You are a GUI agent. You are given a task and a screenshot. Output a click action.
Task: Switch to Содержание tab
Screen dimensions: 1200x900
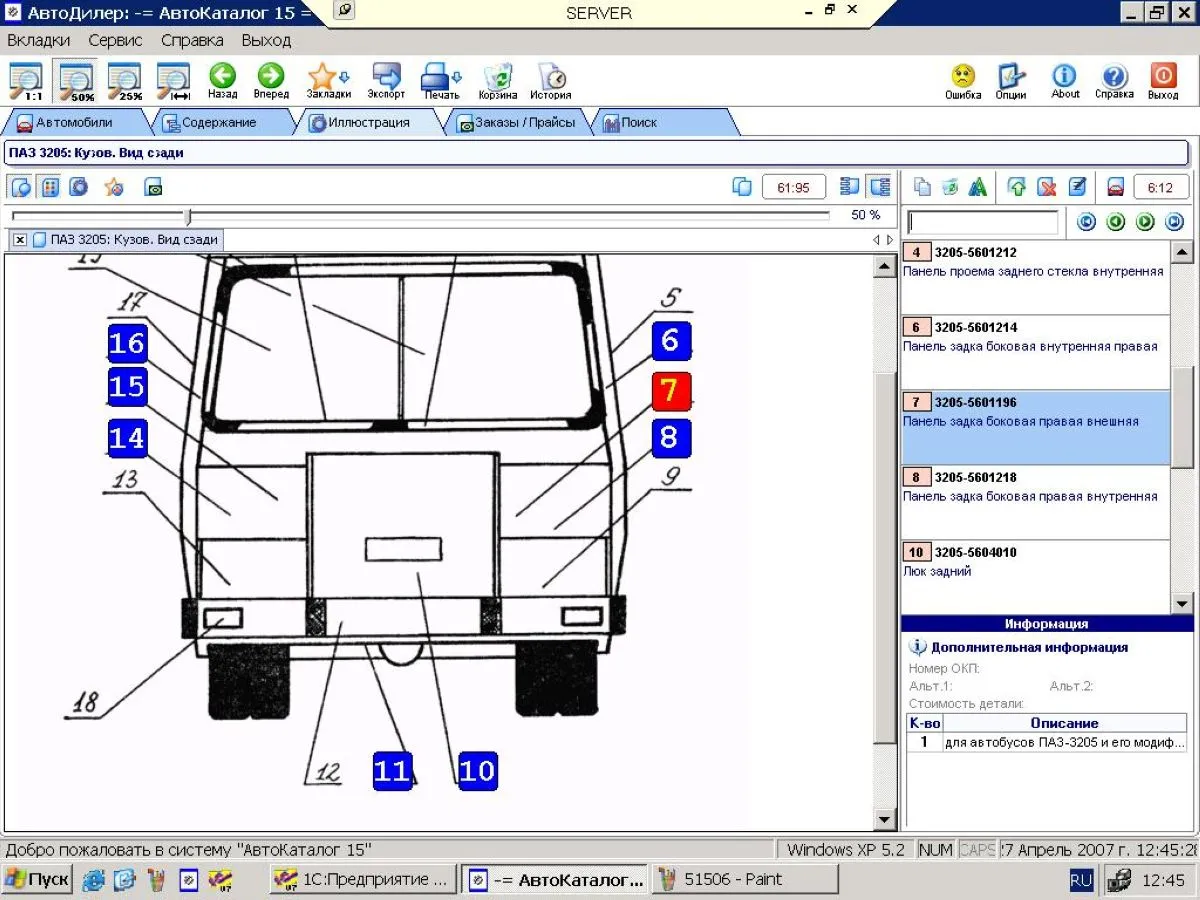(219, 122)
